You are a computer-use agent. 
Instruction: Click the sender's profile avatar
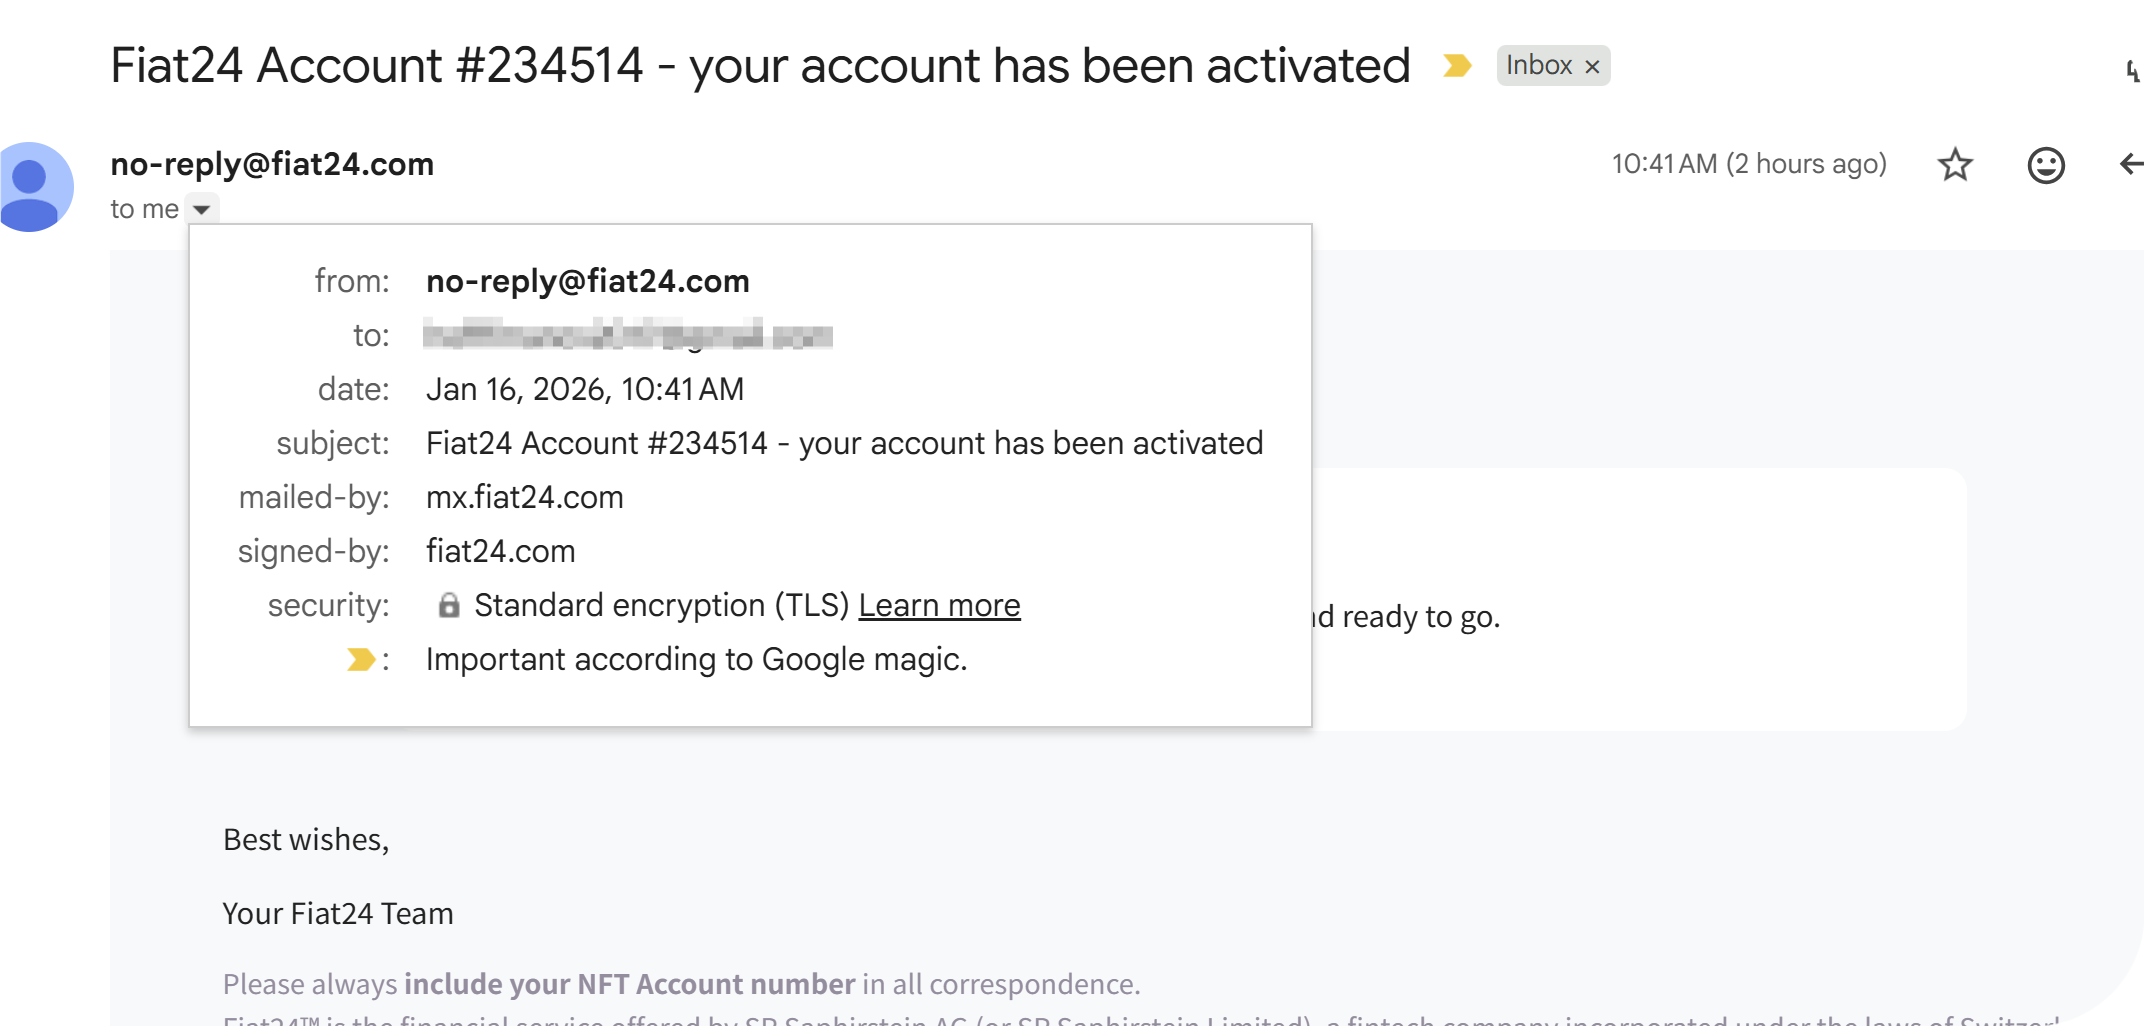click(x=34, y=187)
